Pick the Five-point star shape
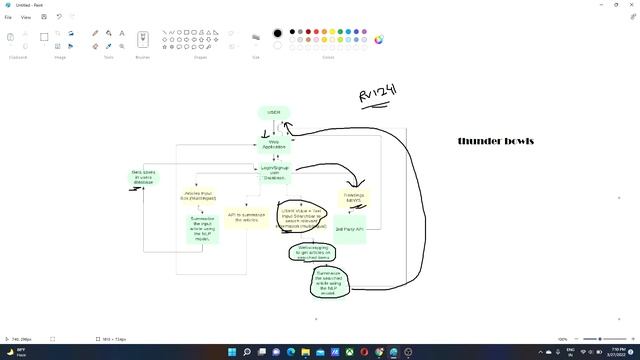Viewport: 640px width, 360px height. coord(164,47)
